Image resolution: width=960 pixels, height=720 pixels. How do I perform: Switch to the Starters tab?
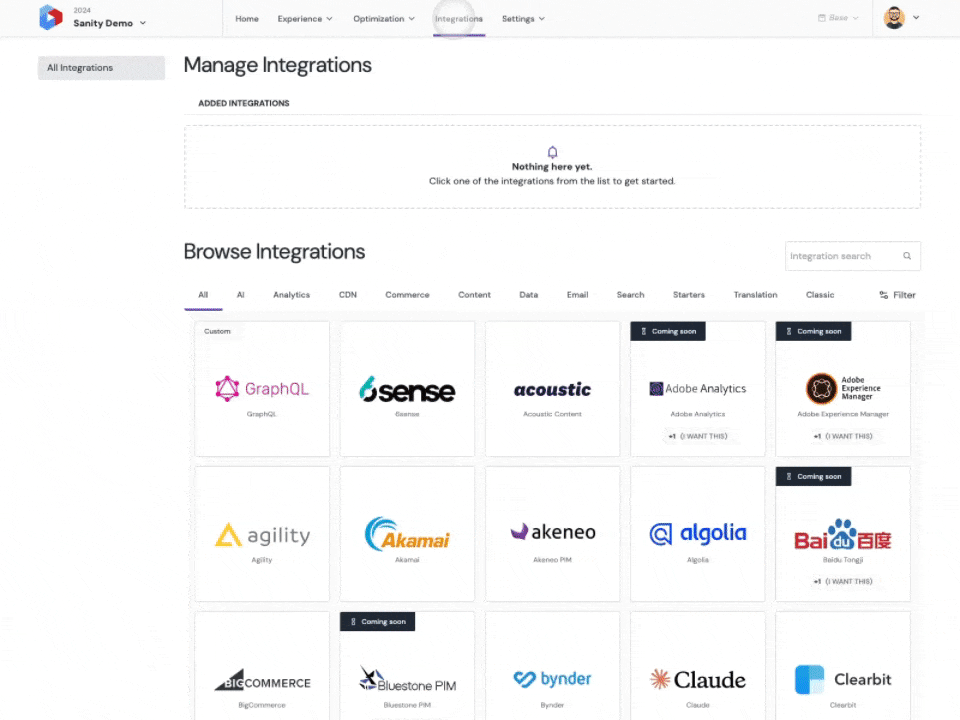click(689, 295)
